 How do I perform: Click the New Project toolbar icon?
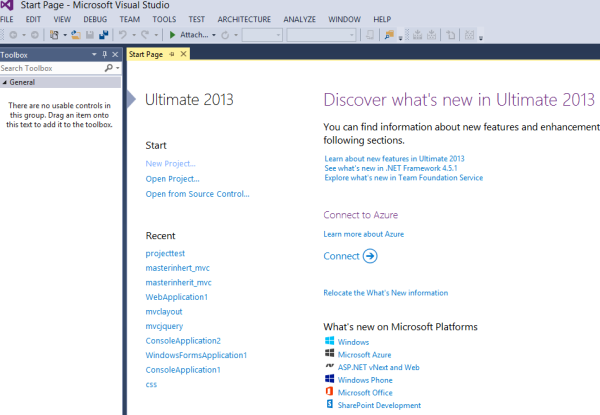pyautogui.click(x=54, y=35)
